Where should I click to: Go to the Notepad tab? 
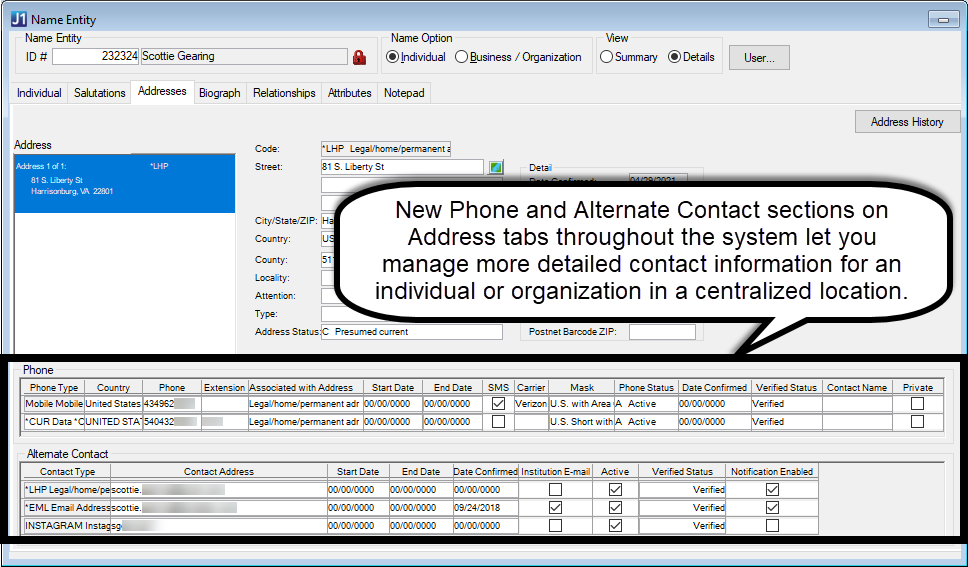(404, 93)
